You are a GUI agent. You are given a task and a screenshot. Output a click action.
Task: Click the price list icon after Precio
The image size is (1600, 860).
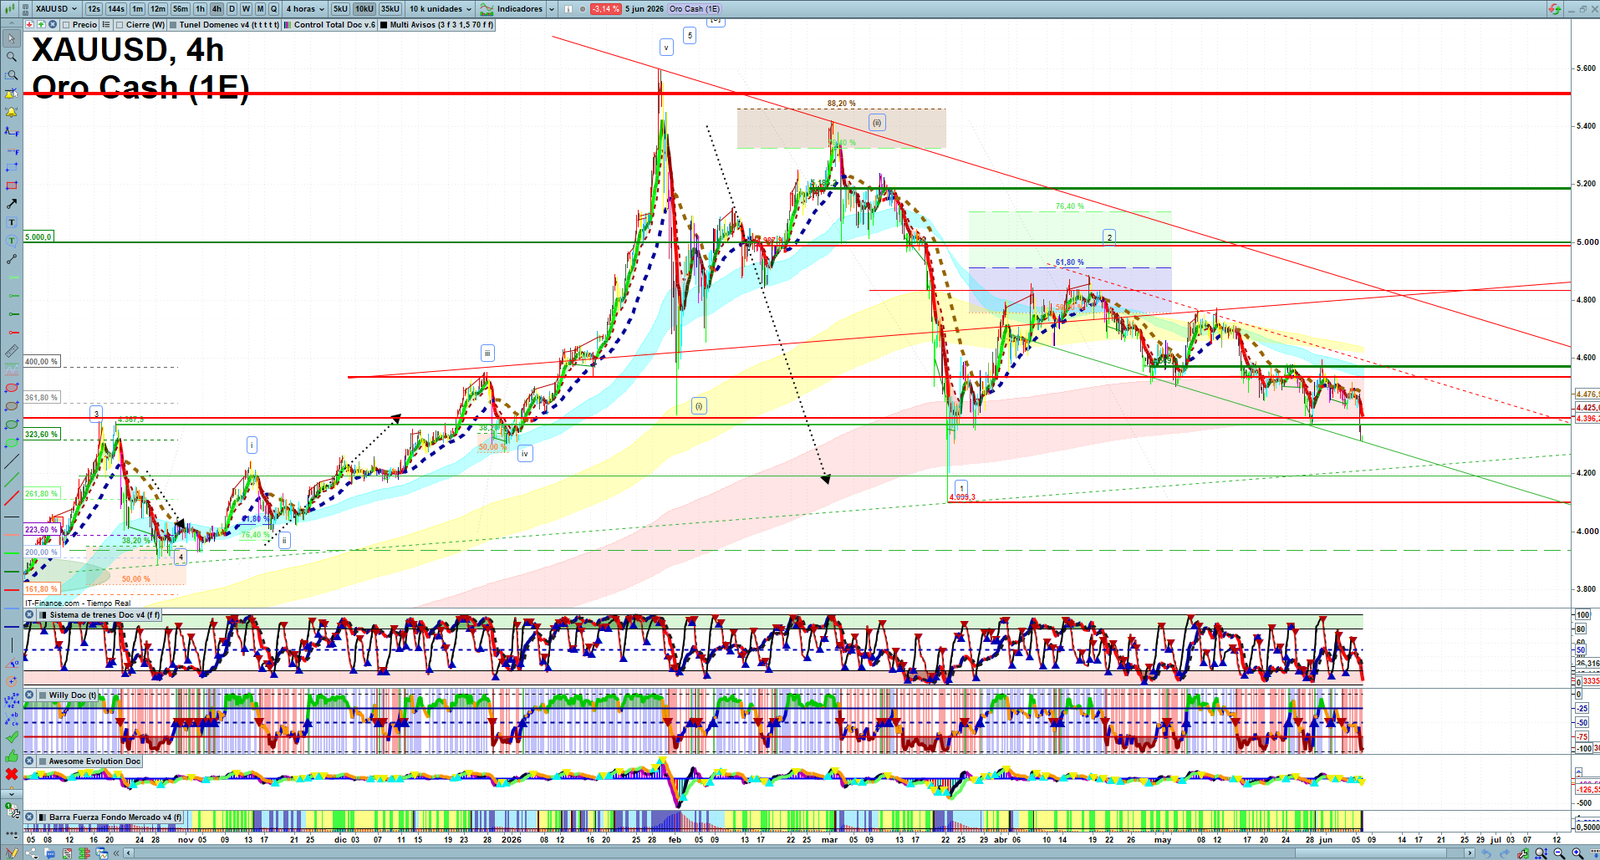[x=106, y=24]
